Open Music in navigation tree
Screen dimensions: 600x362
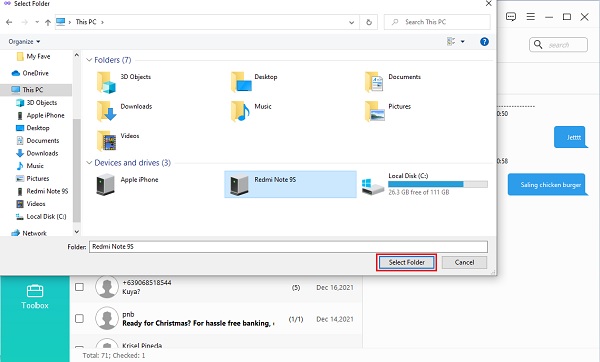click(x=30, y=166)
